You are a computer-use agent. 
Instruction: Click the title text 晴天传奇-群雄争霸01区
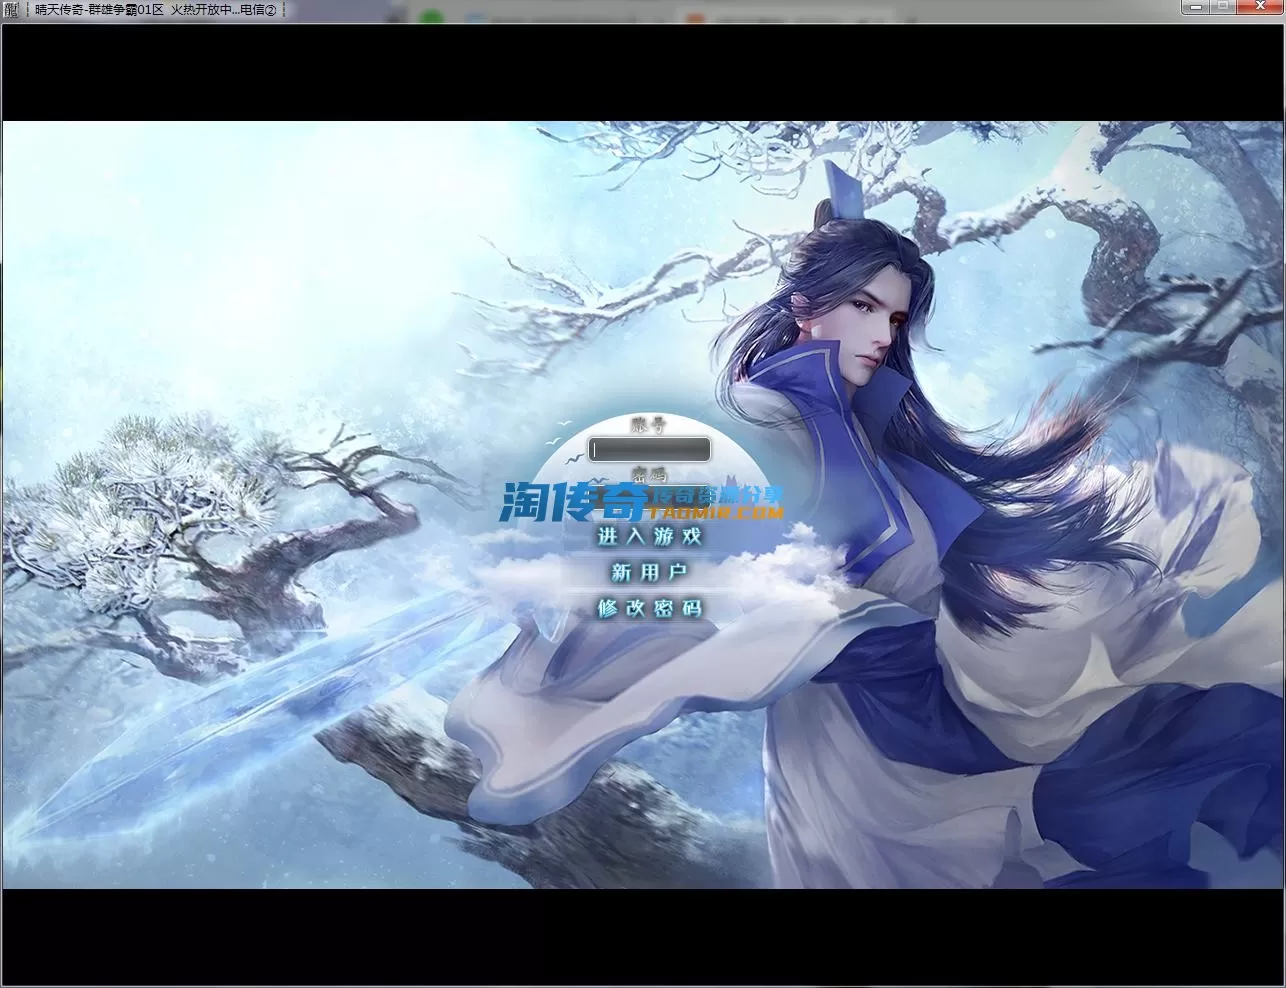coord(99,9)
